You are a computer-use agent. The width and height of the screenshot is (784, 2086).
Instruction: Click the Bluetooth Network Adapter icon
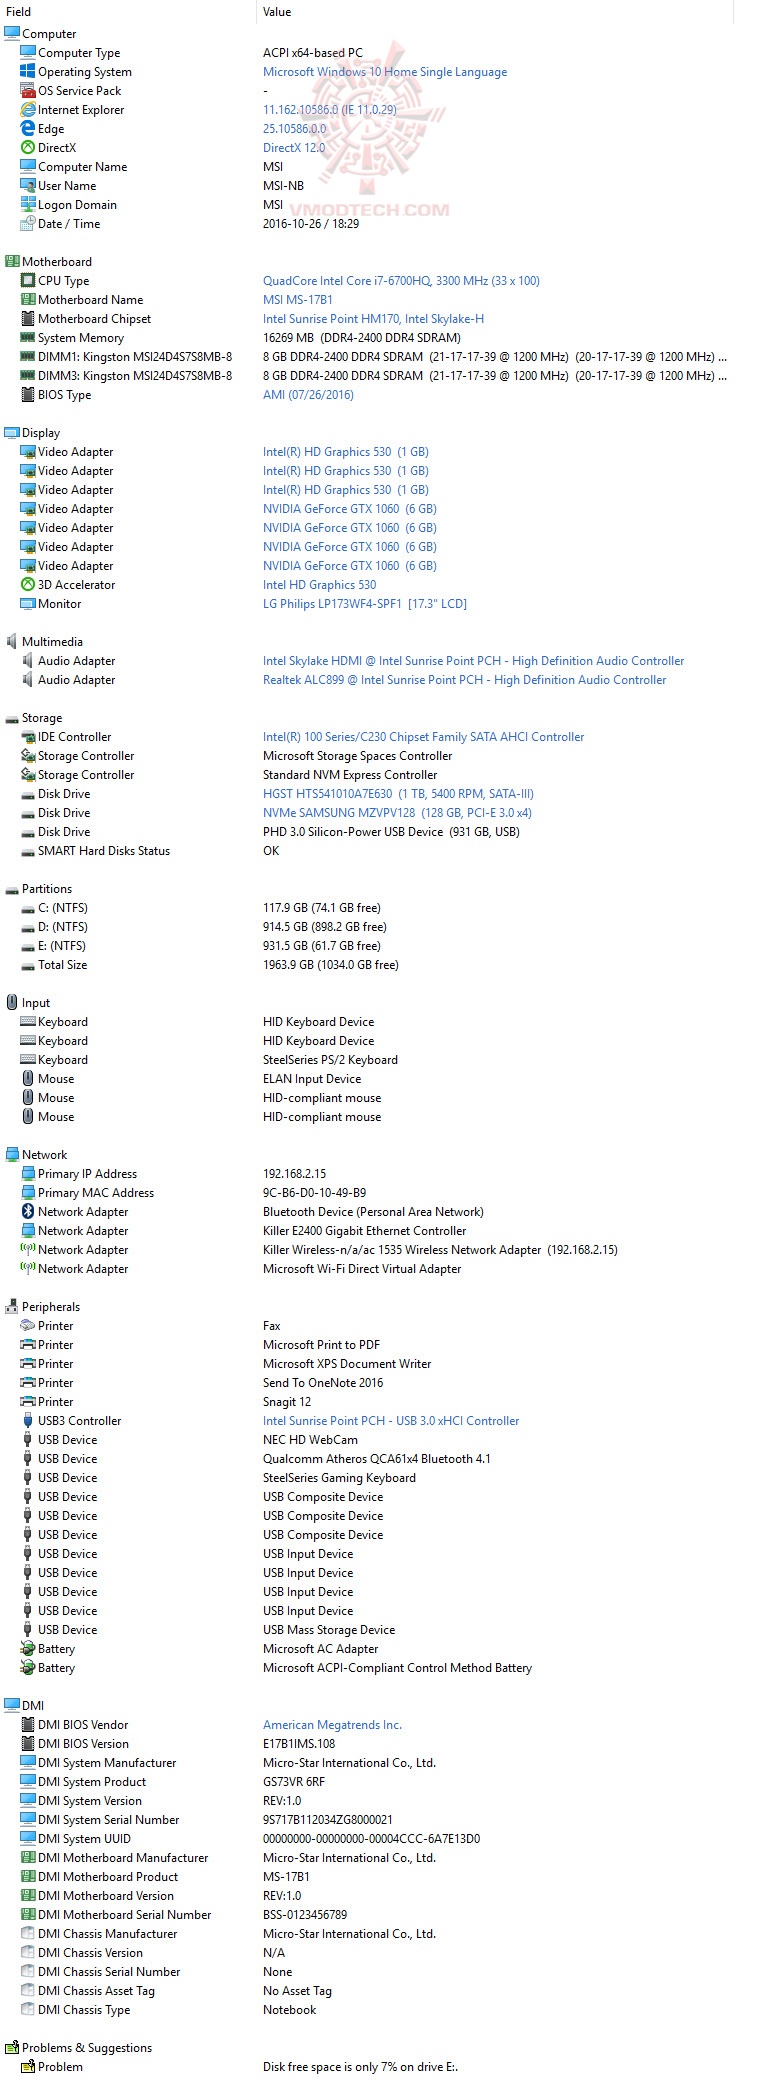pyautogui.click(x=28, y=1211)
